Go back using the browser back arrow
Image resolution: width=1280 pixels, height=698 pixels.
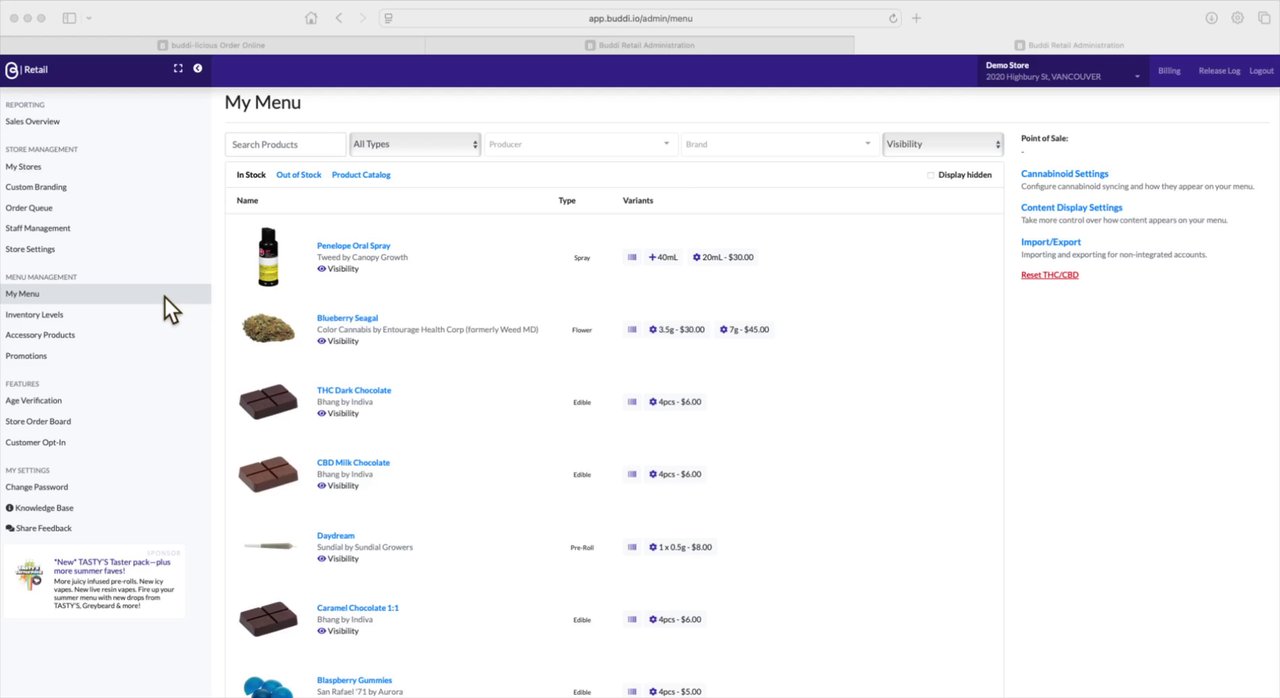coord(339,18)
